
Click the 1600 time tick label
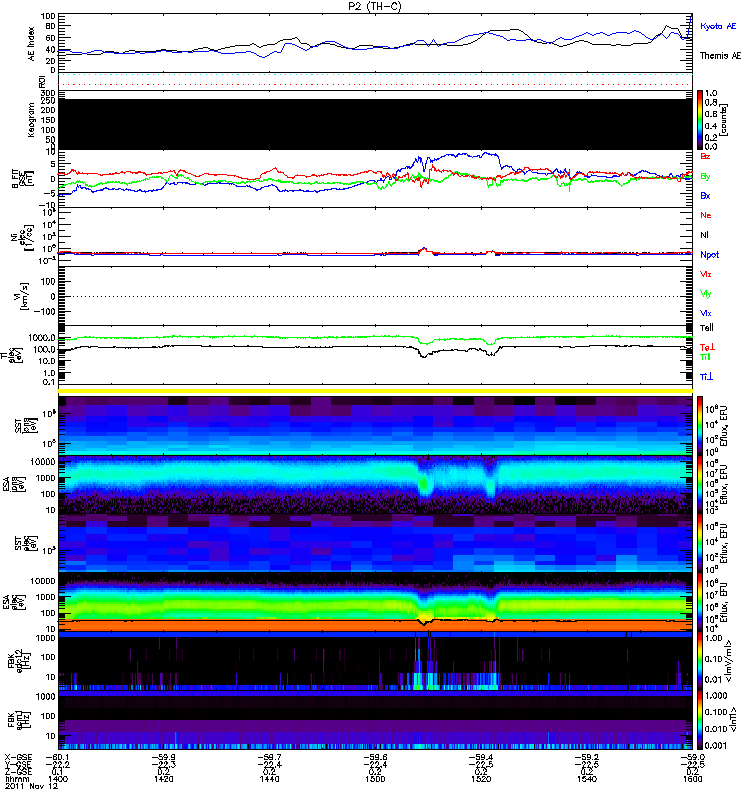(692, 779)
